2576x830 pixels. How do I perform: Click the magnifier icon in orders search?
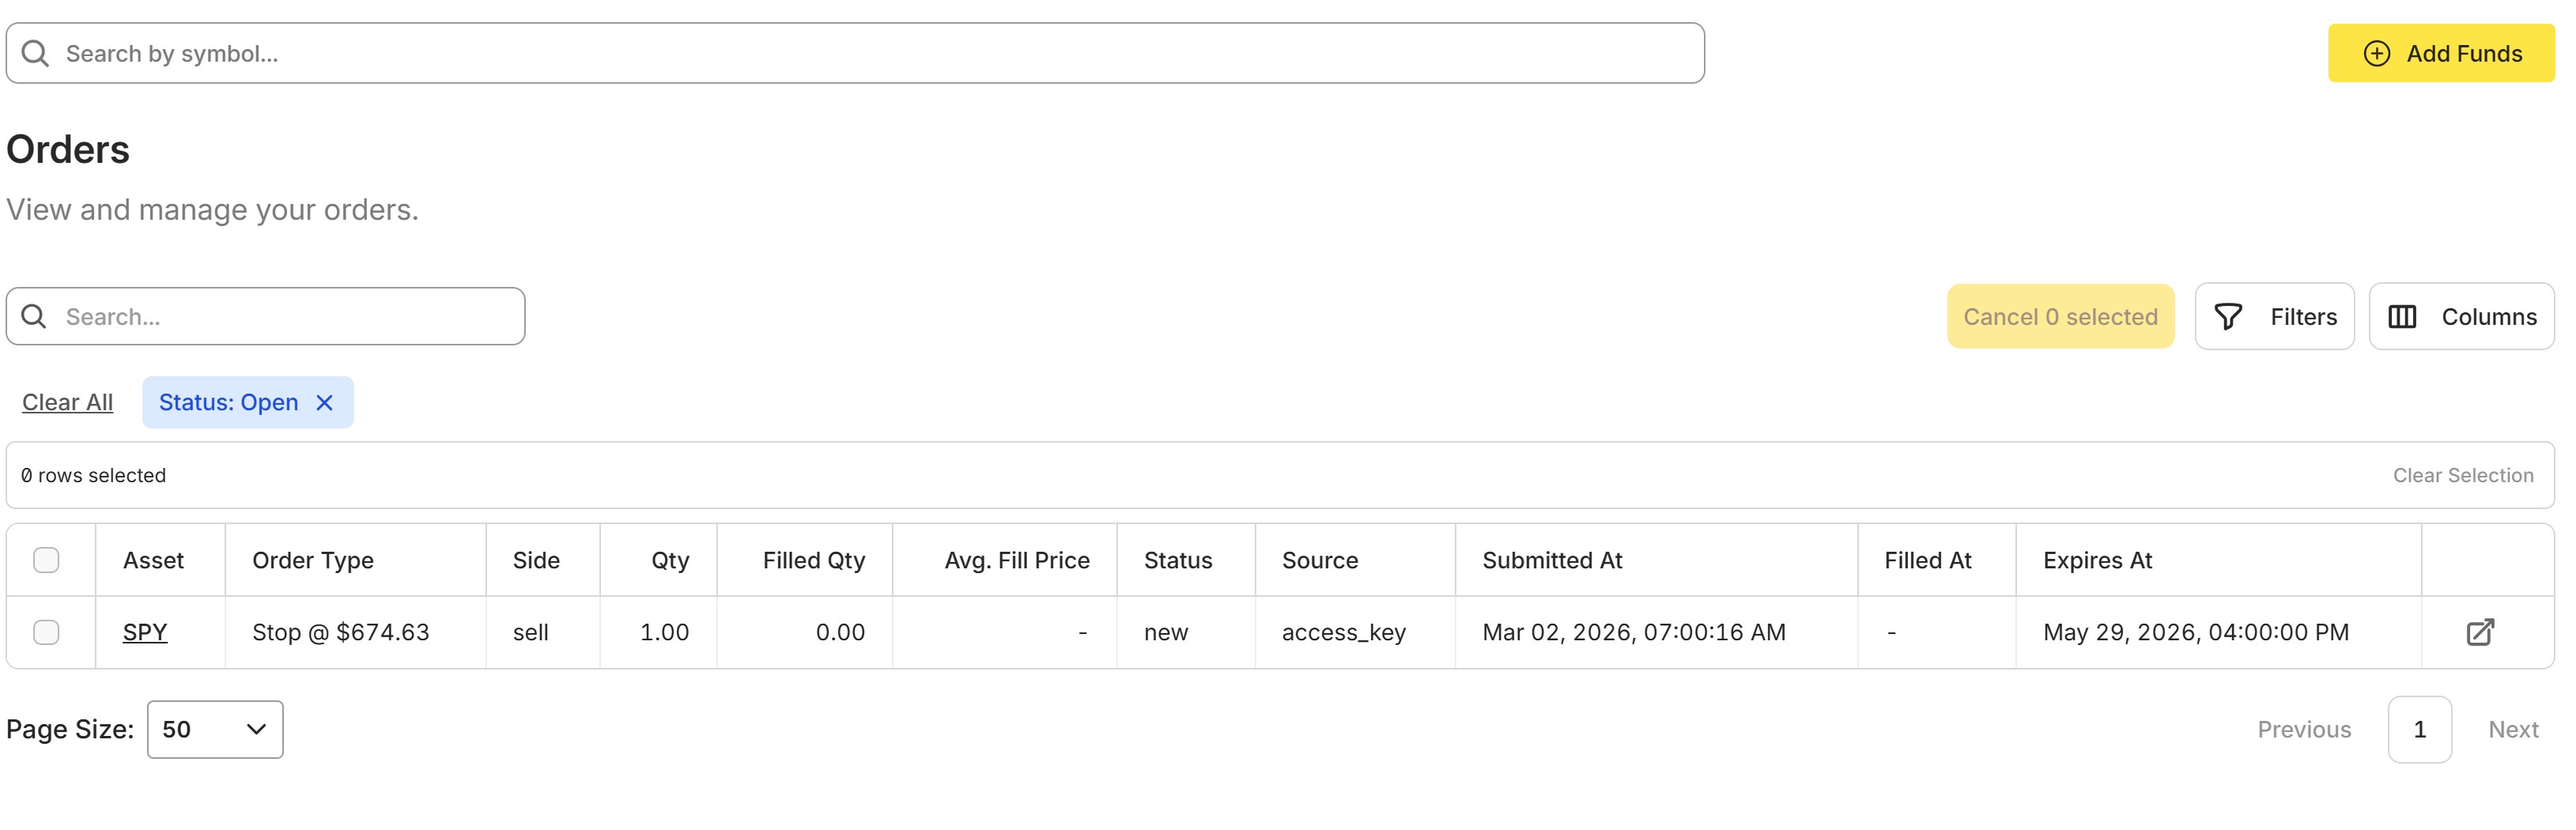click(x=34, y=317)
